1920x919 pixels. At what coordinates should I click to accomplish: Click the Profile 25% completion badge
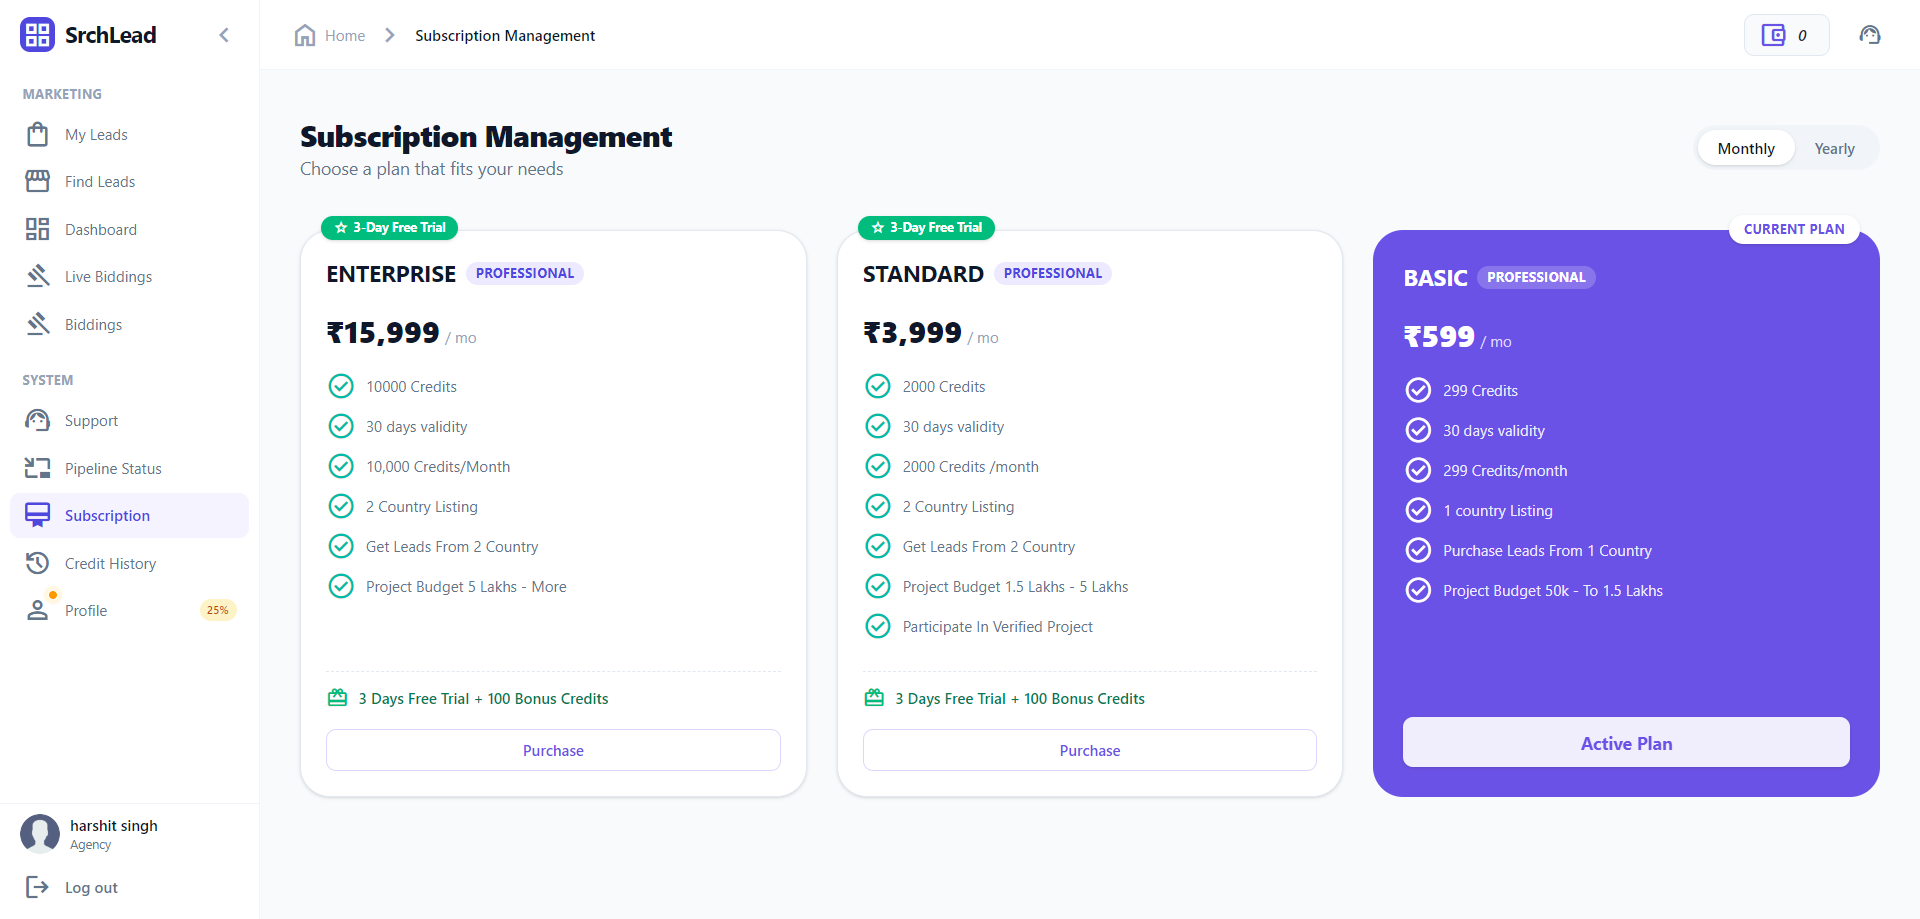tap(218, 610)
